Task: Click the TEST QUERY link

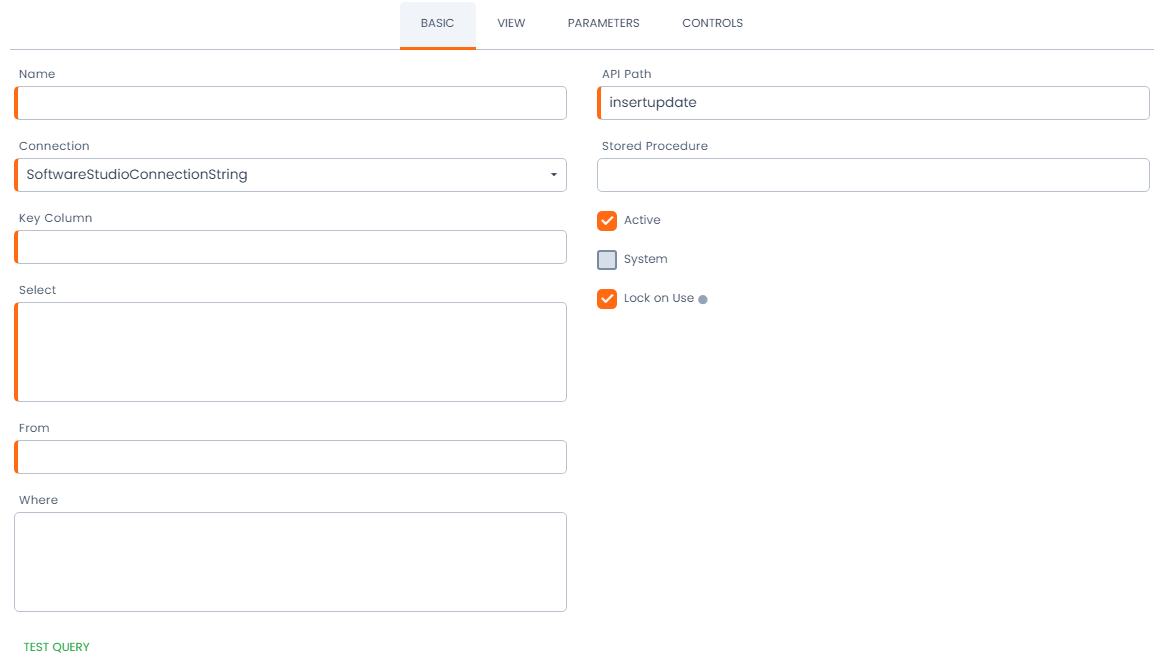Action: coord(57,647)
